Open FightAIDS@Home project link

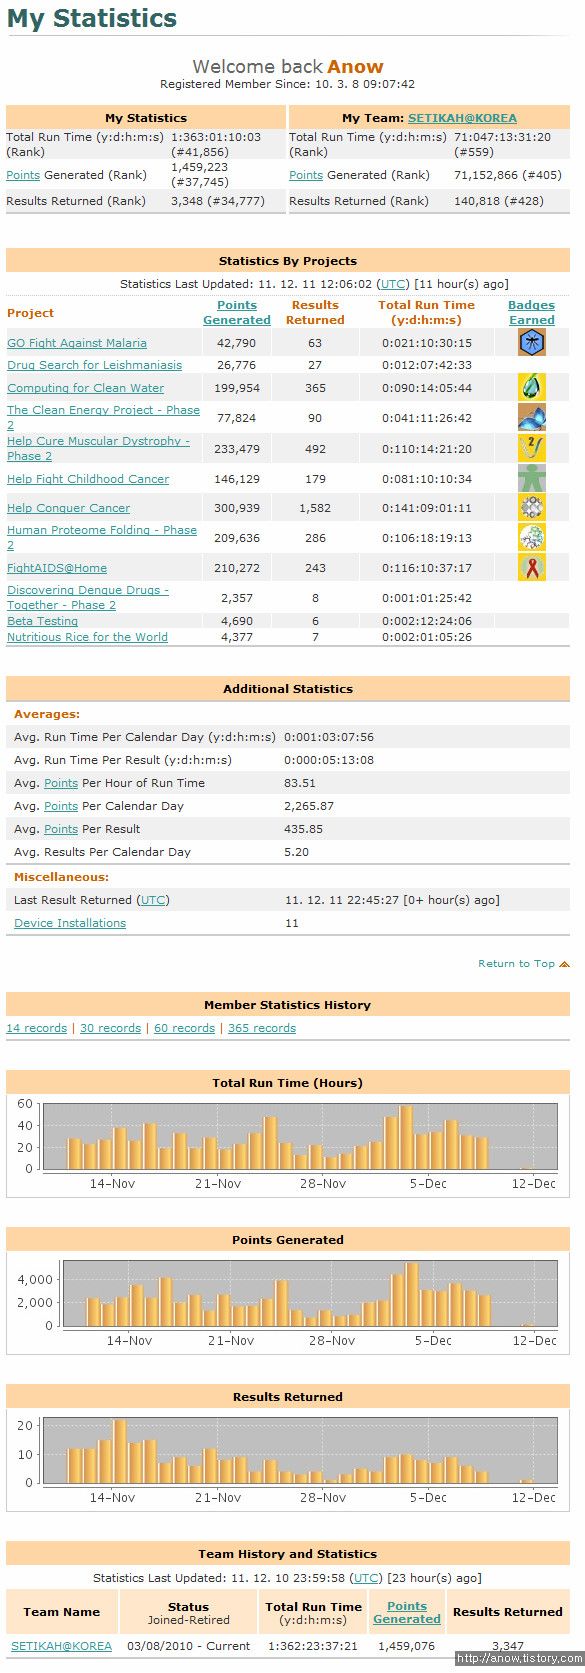(x=57, y=568)
